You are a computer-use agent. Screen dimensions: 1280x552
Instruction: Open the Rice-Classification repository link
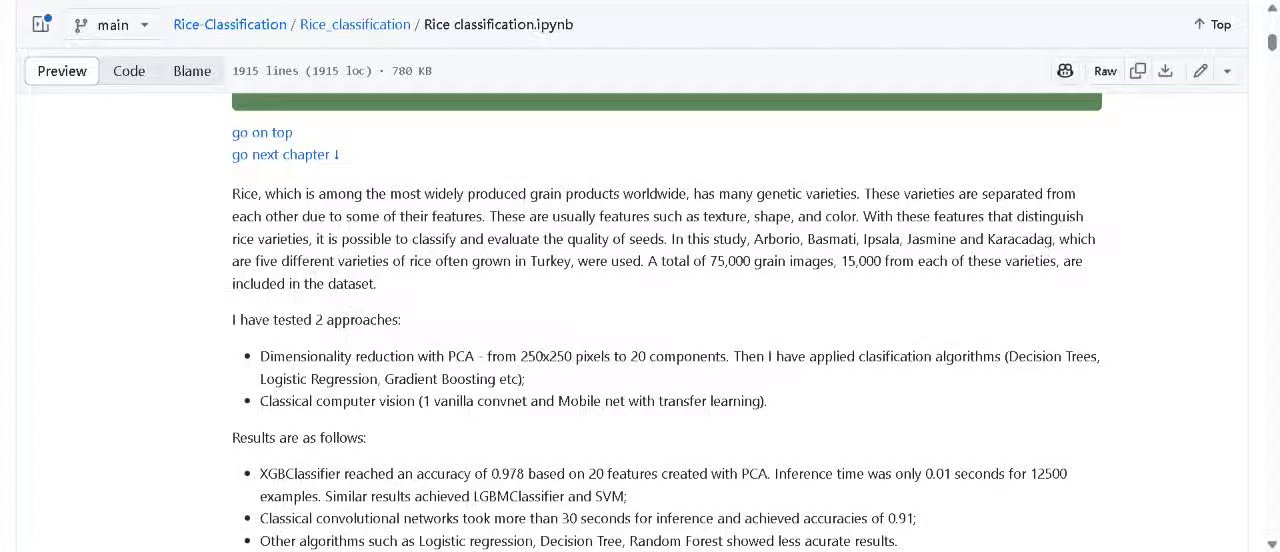click(230, 24)
